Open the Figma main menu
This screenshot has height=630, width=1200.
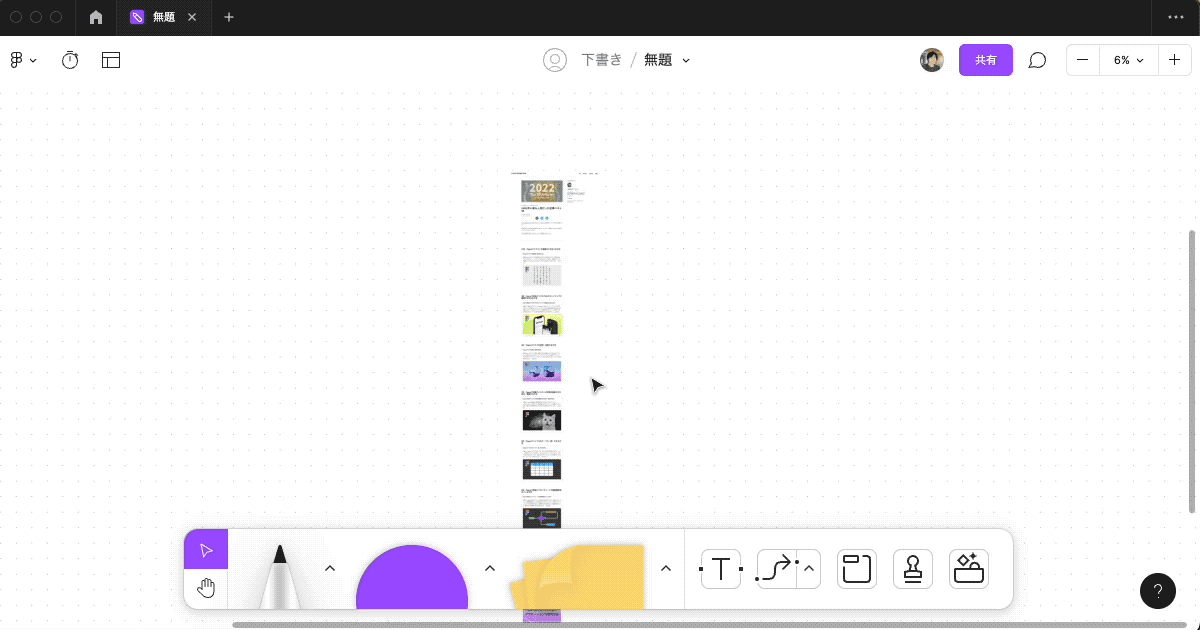point(22,60)
